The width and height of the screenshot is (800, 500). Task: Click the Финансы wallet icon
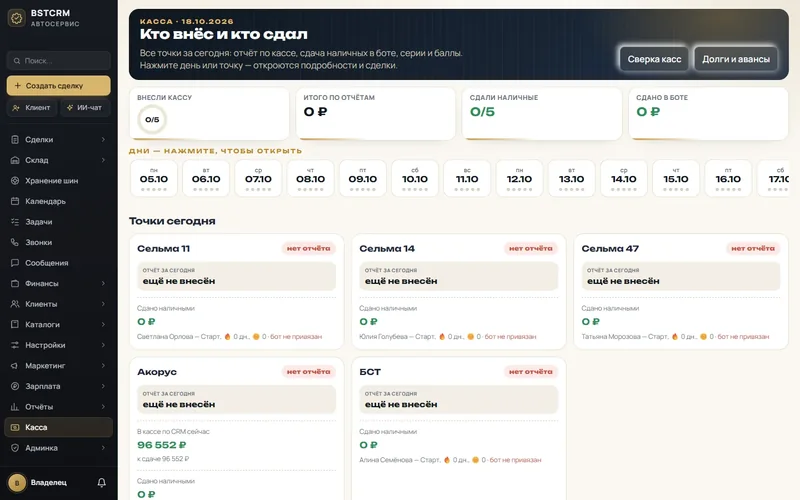(15, 283)
